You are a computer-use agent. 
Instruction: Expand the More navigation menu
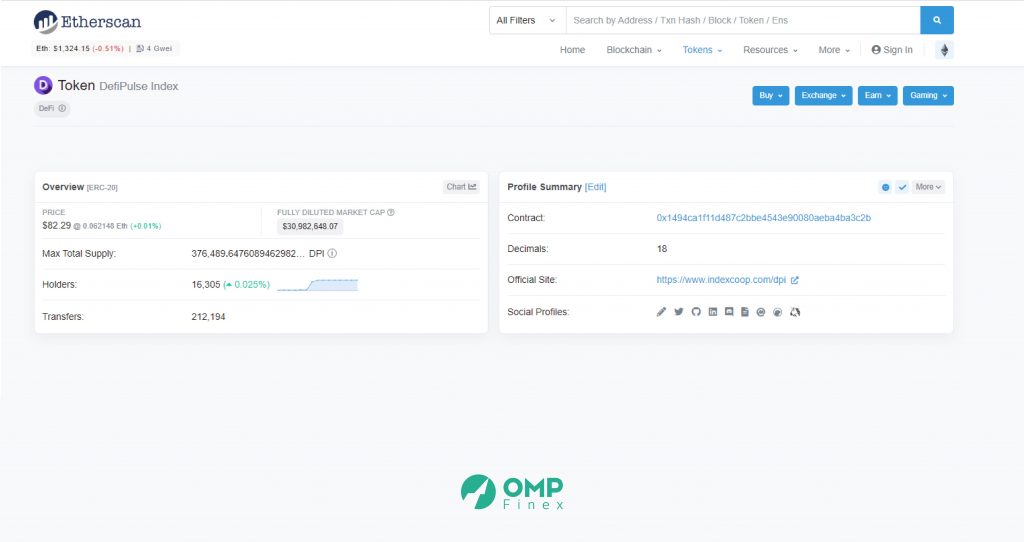point(834,50)
